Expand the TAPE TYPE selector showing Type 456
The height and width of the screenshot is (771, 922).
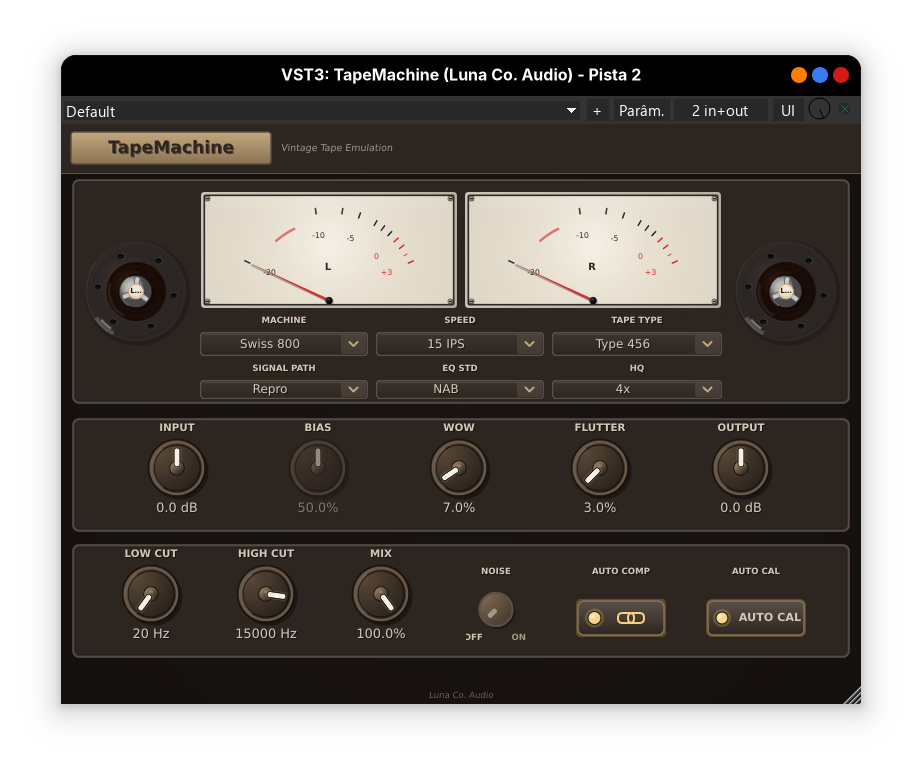point(636,343)
